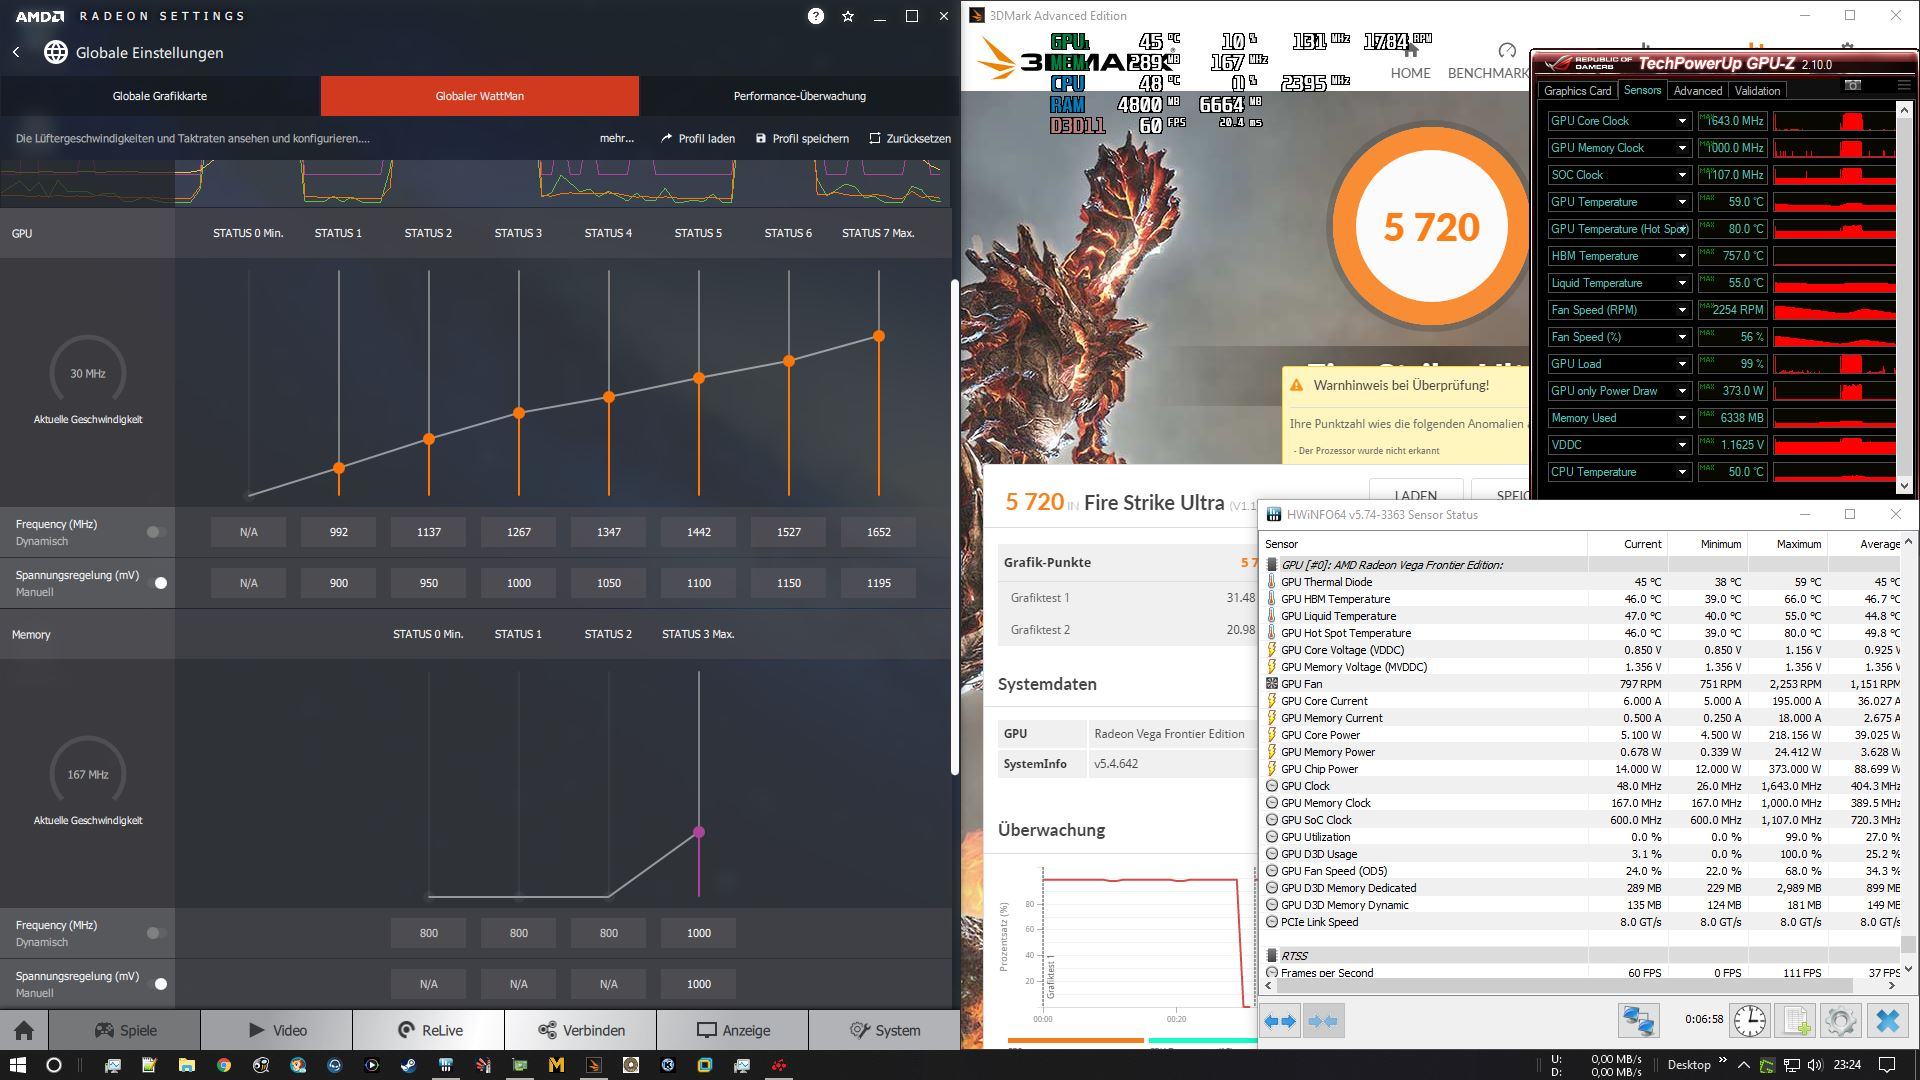Screen dimensions: 1920x1080
Task: Click the HWiNFO expand columns arrows icon
Action: 1280,1020
